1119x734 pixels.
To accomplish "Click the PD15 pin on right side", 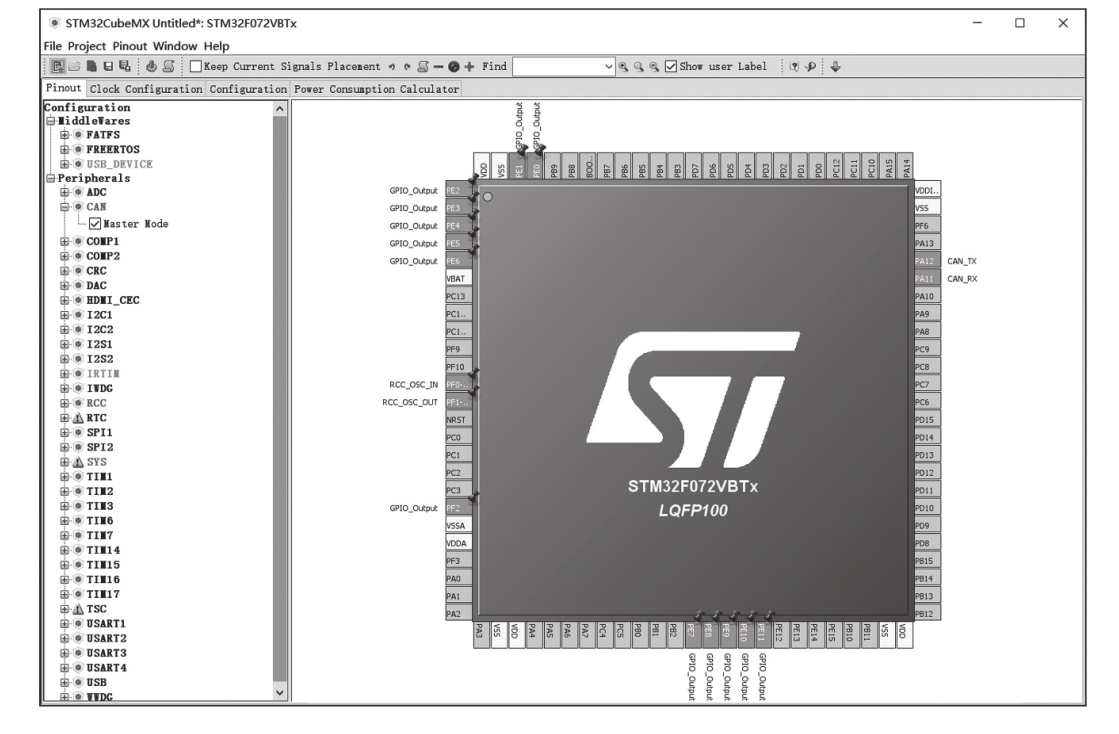I will coord(927,420).
